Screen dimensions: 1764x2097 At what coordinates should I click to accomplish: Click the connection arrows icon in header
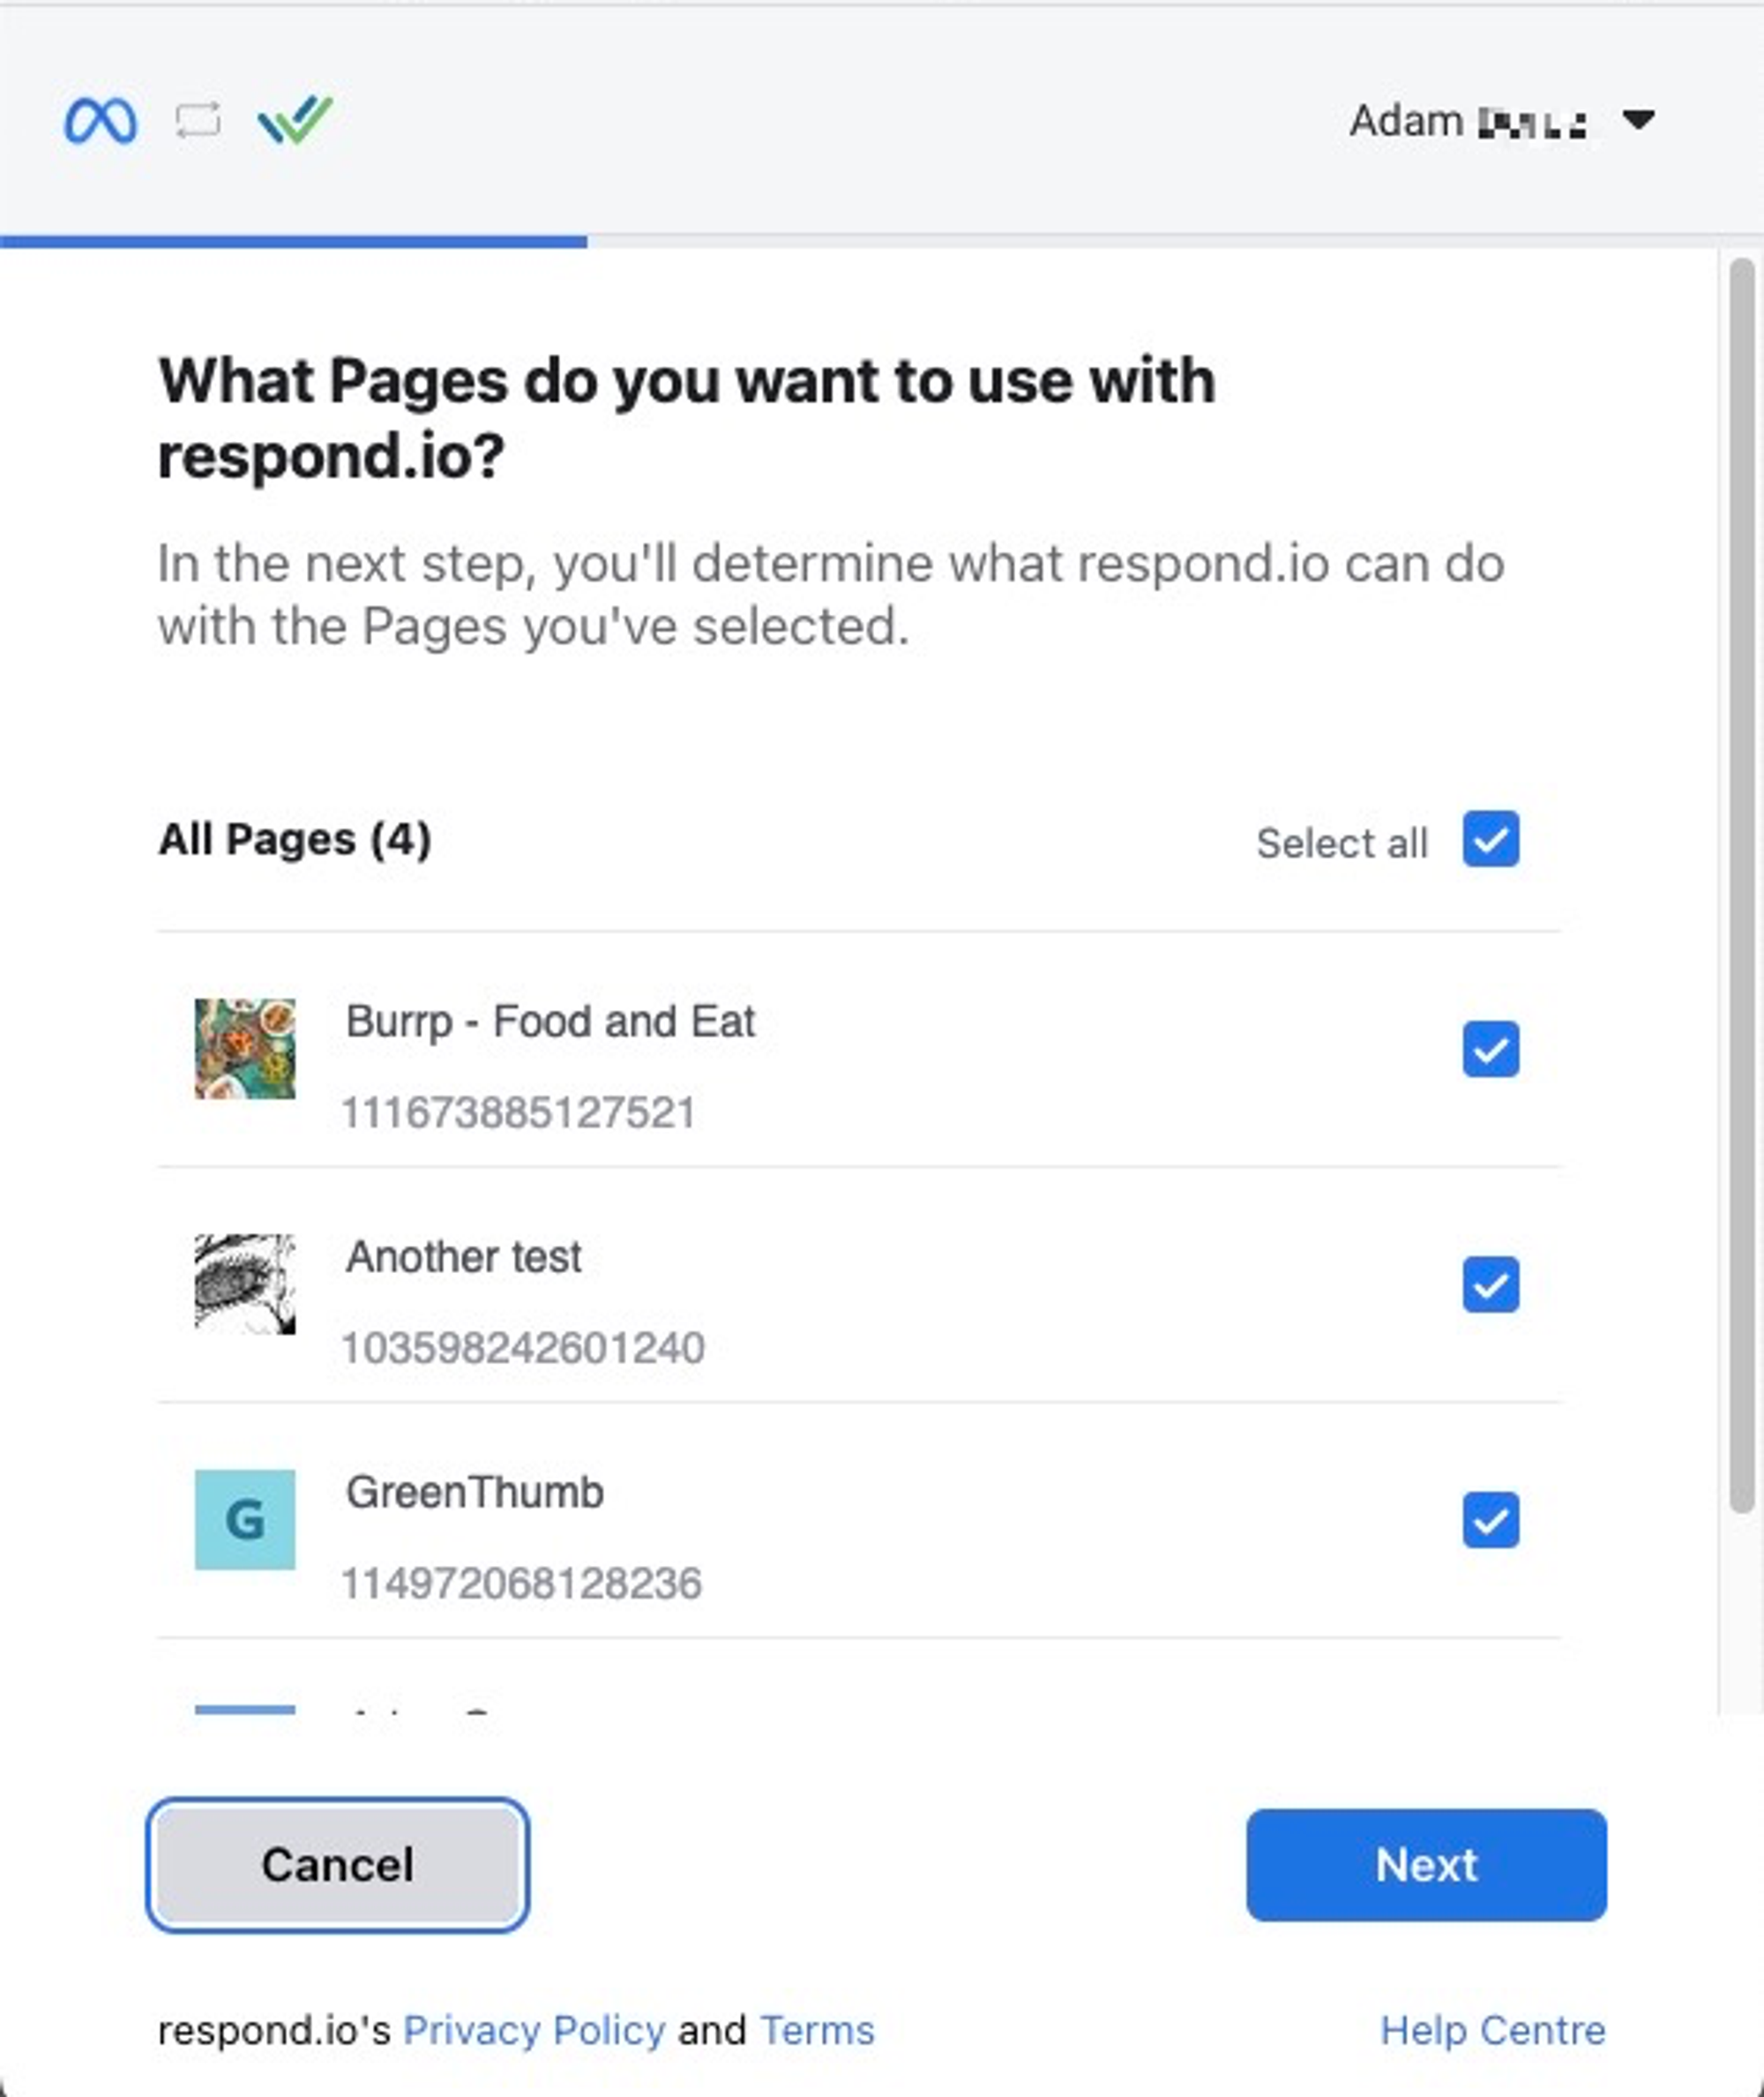[198, 121]
